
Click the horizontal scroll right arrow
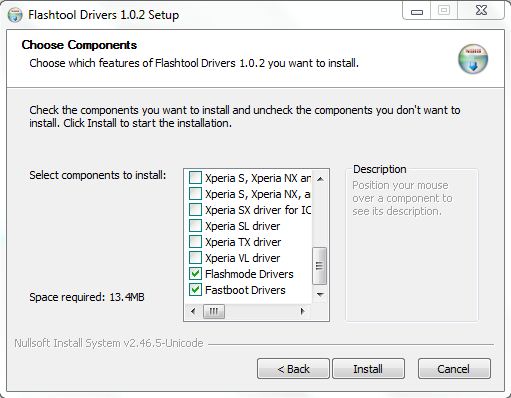pos(302,312)
